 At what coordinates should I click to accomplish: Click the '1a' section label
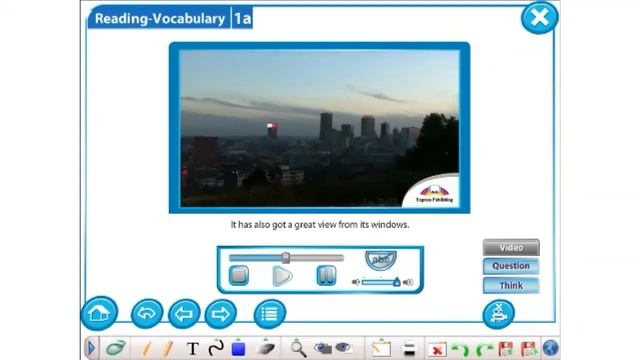tap(242, 19)
